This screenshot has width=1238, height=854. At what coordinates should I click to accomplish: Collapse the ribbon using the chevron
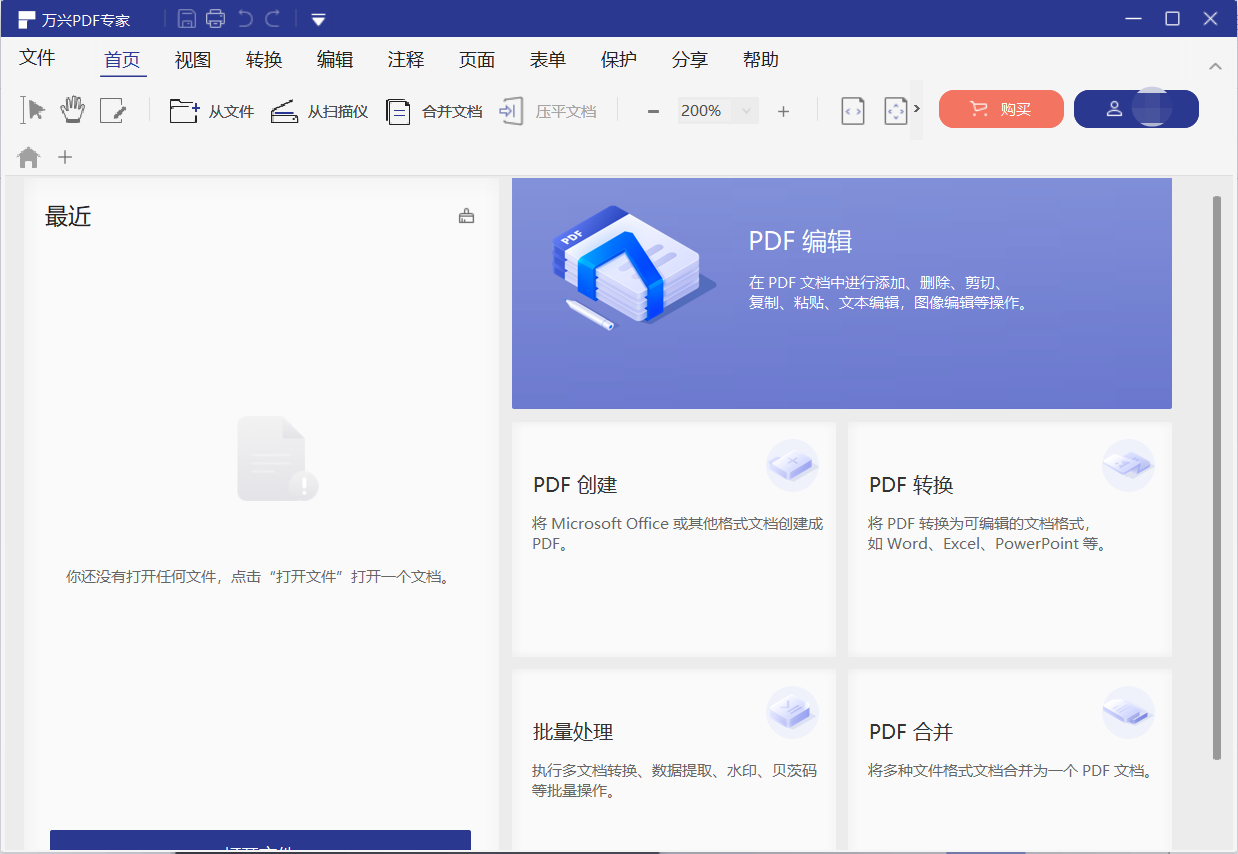(x=1215, y=66)
